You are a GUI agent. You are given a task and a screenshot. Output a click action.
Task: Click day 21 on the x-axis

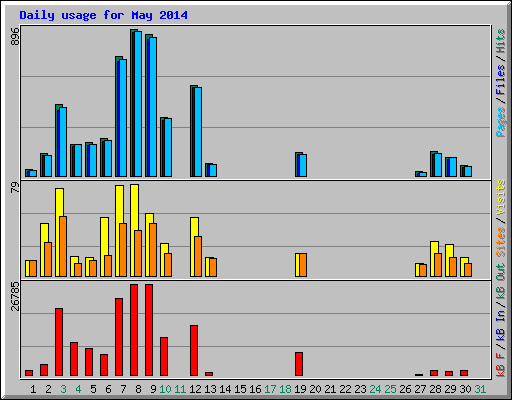[x=330, y=389]
